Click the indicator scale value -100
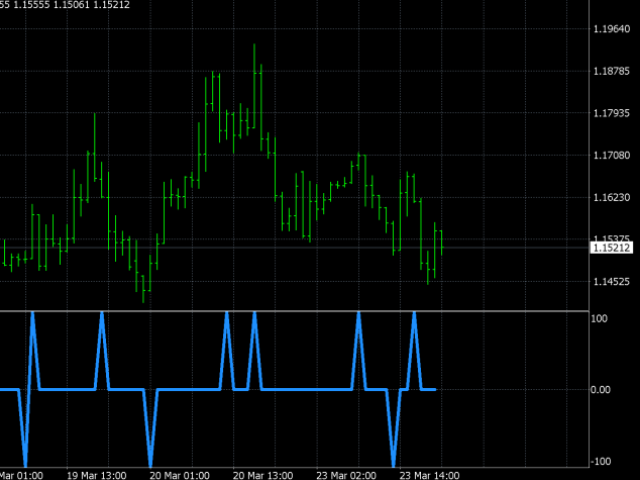Screen dimensions: 640x480 click(601, 461)
